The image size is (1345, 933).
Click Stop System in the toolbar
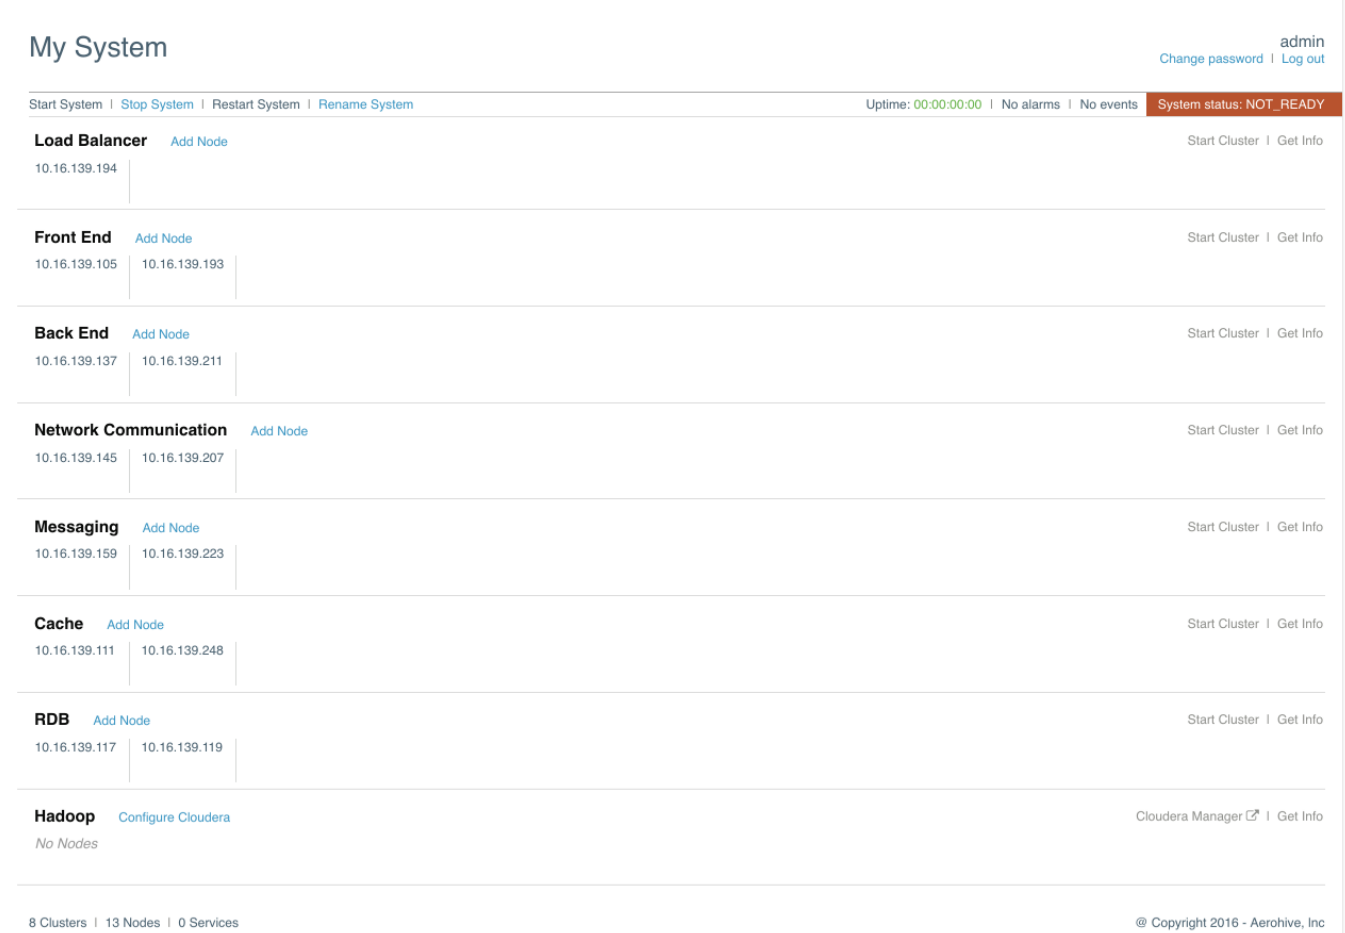157,104
